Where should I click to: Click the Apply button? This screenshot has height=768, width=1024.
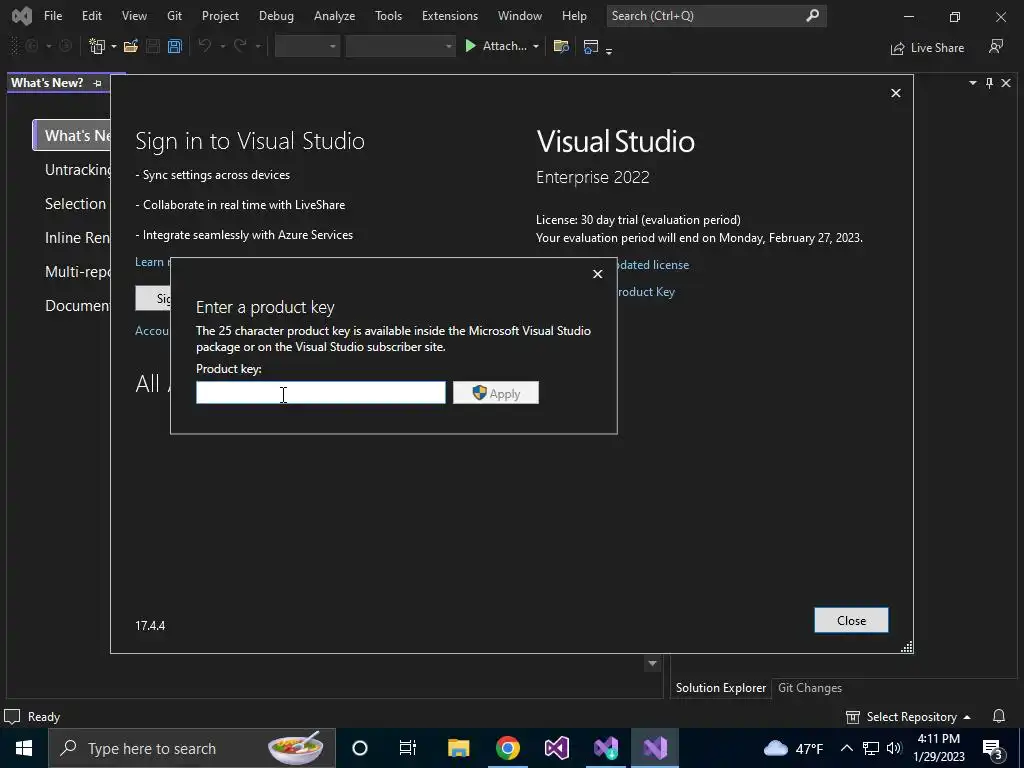click(496, 393)
